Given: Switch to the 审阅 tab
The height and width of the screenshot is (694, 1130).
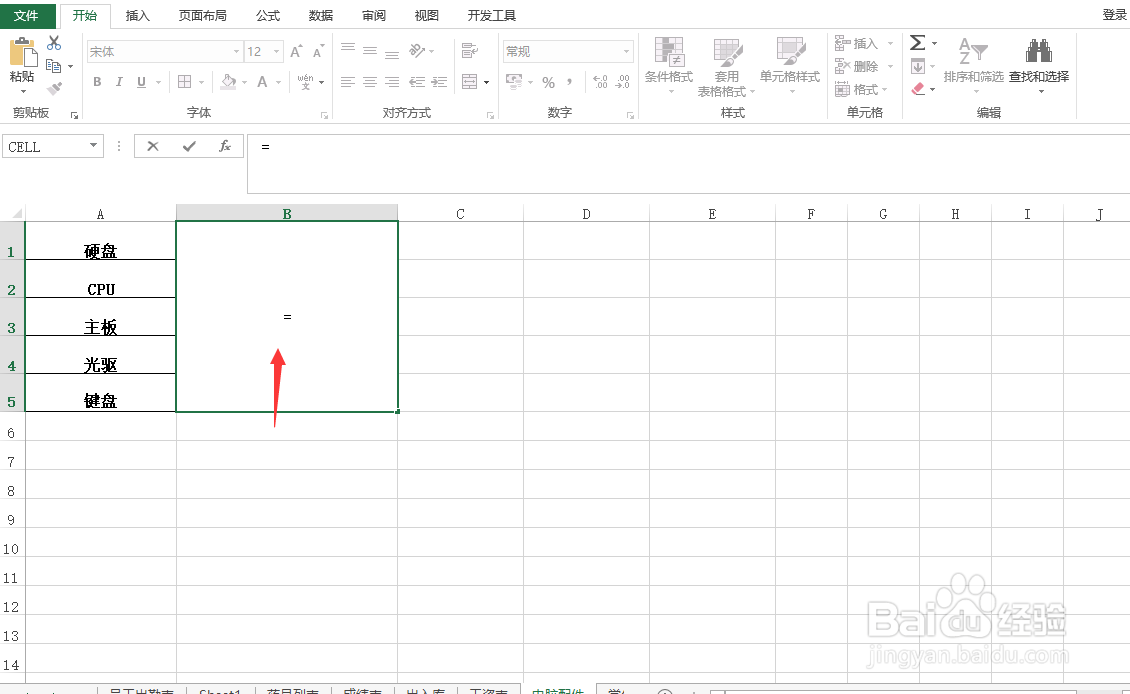Looking at the screenshot, I should click(x=373, y=15).
